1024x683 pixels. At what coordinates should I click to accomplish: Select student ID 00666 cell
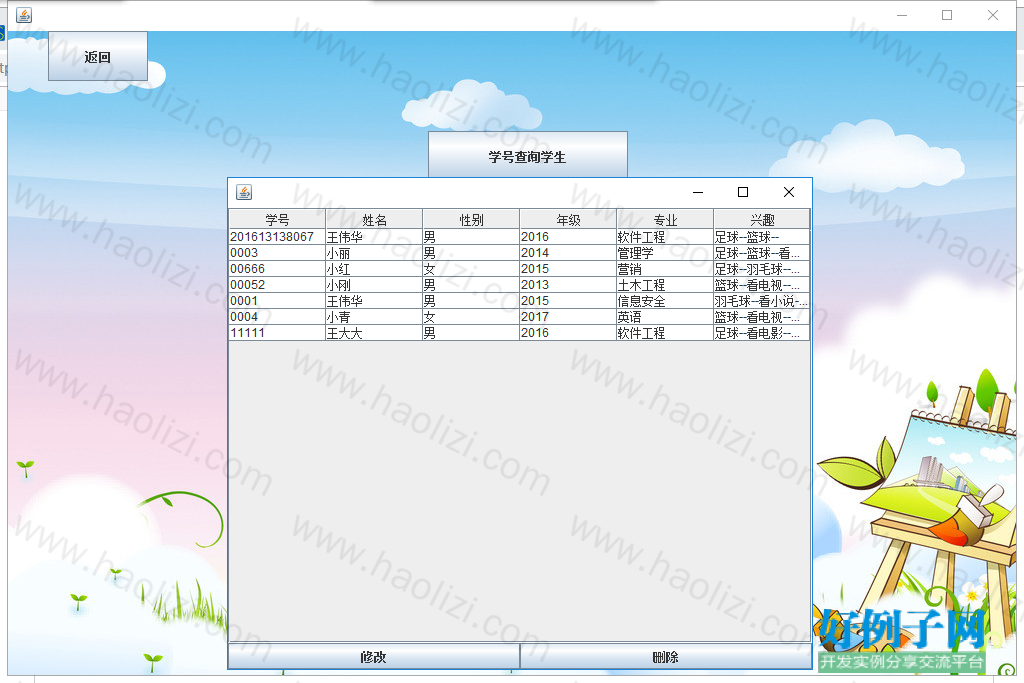277,268
